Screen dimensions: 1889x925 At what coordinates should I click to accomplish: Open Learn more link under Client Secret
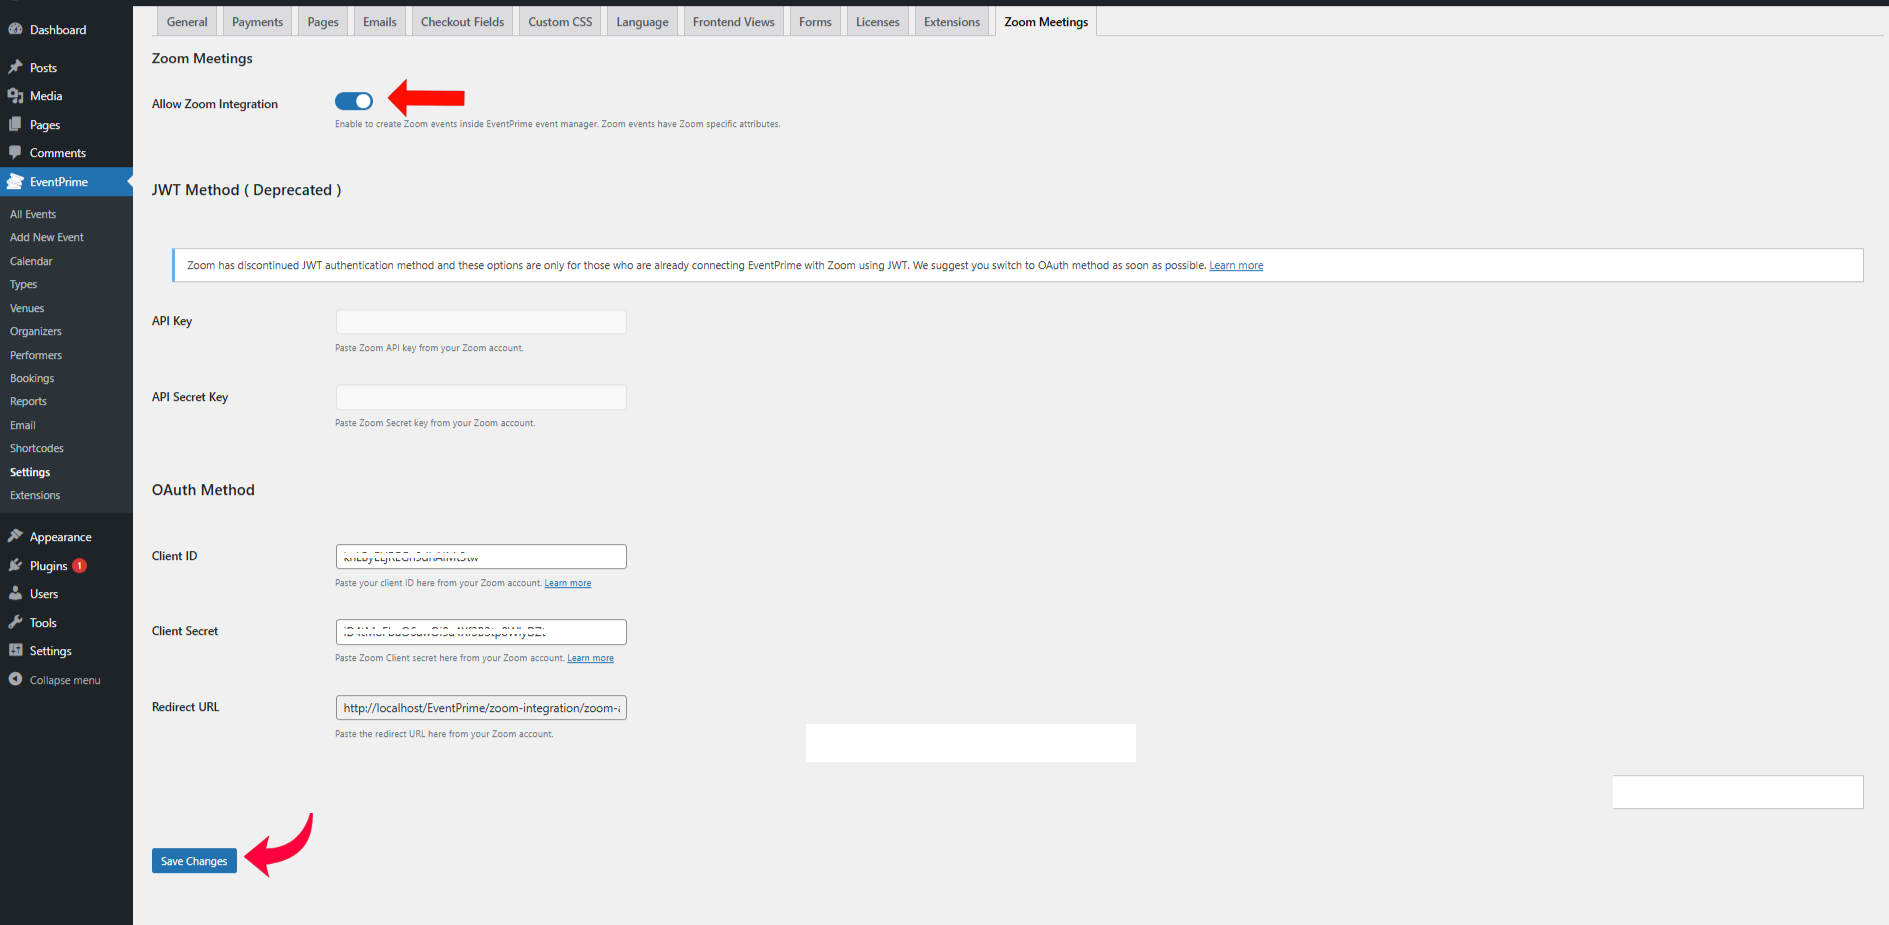[x=591, y=658]
